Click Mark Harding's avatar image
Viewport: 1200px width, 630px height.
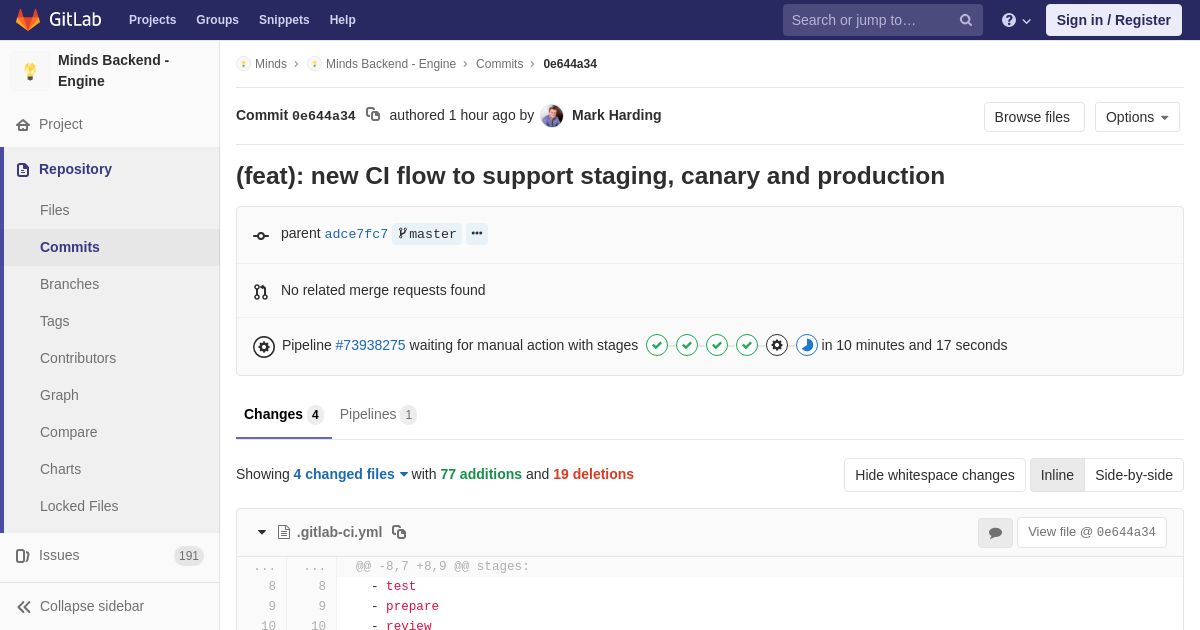coord(552,116)
